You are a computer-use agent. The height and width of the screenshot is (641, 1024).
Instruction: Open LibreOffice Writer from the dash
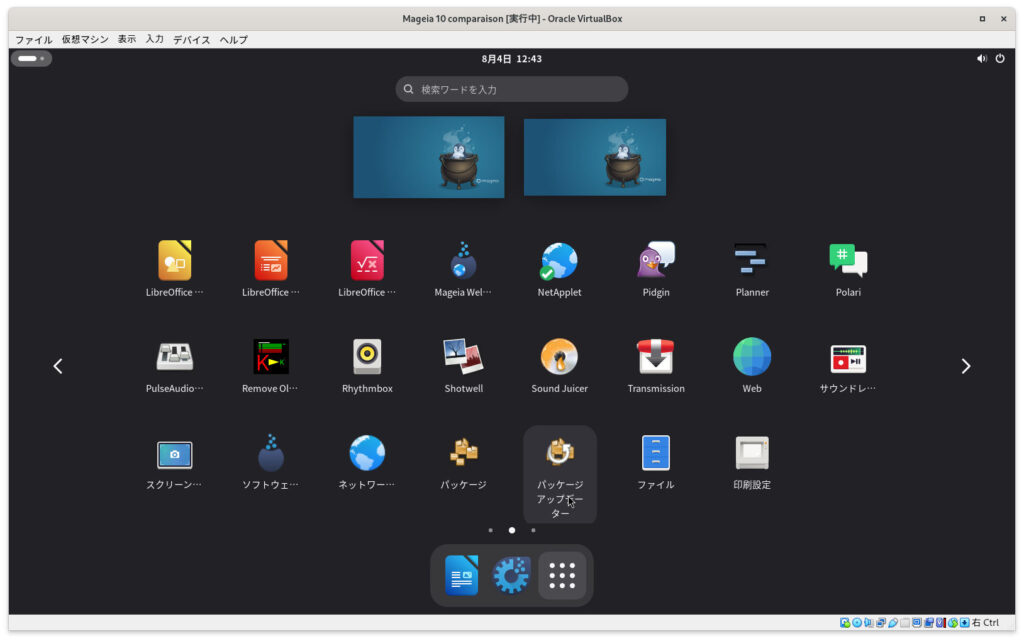point(461,576)
